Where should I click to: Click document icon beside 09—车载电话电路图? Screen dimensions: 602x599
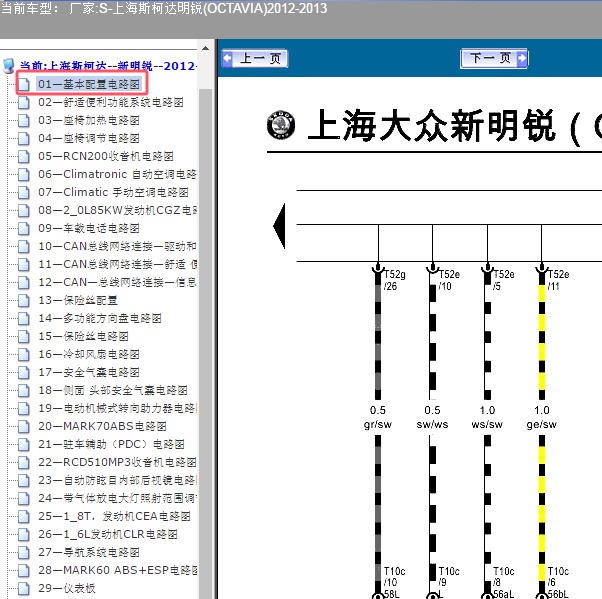click(24, 228)
